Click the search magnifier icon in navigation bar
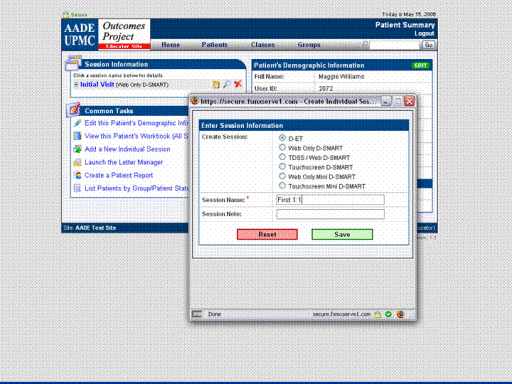The image size is (512, 384). click(x=365, y=44)
